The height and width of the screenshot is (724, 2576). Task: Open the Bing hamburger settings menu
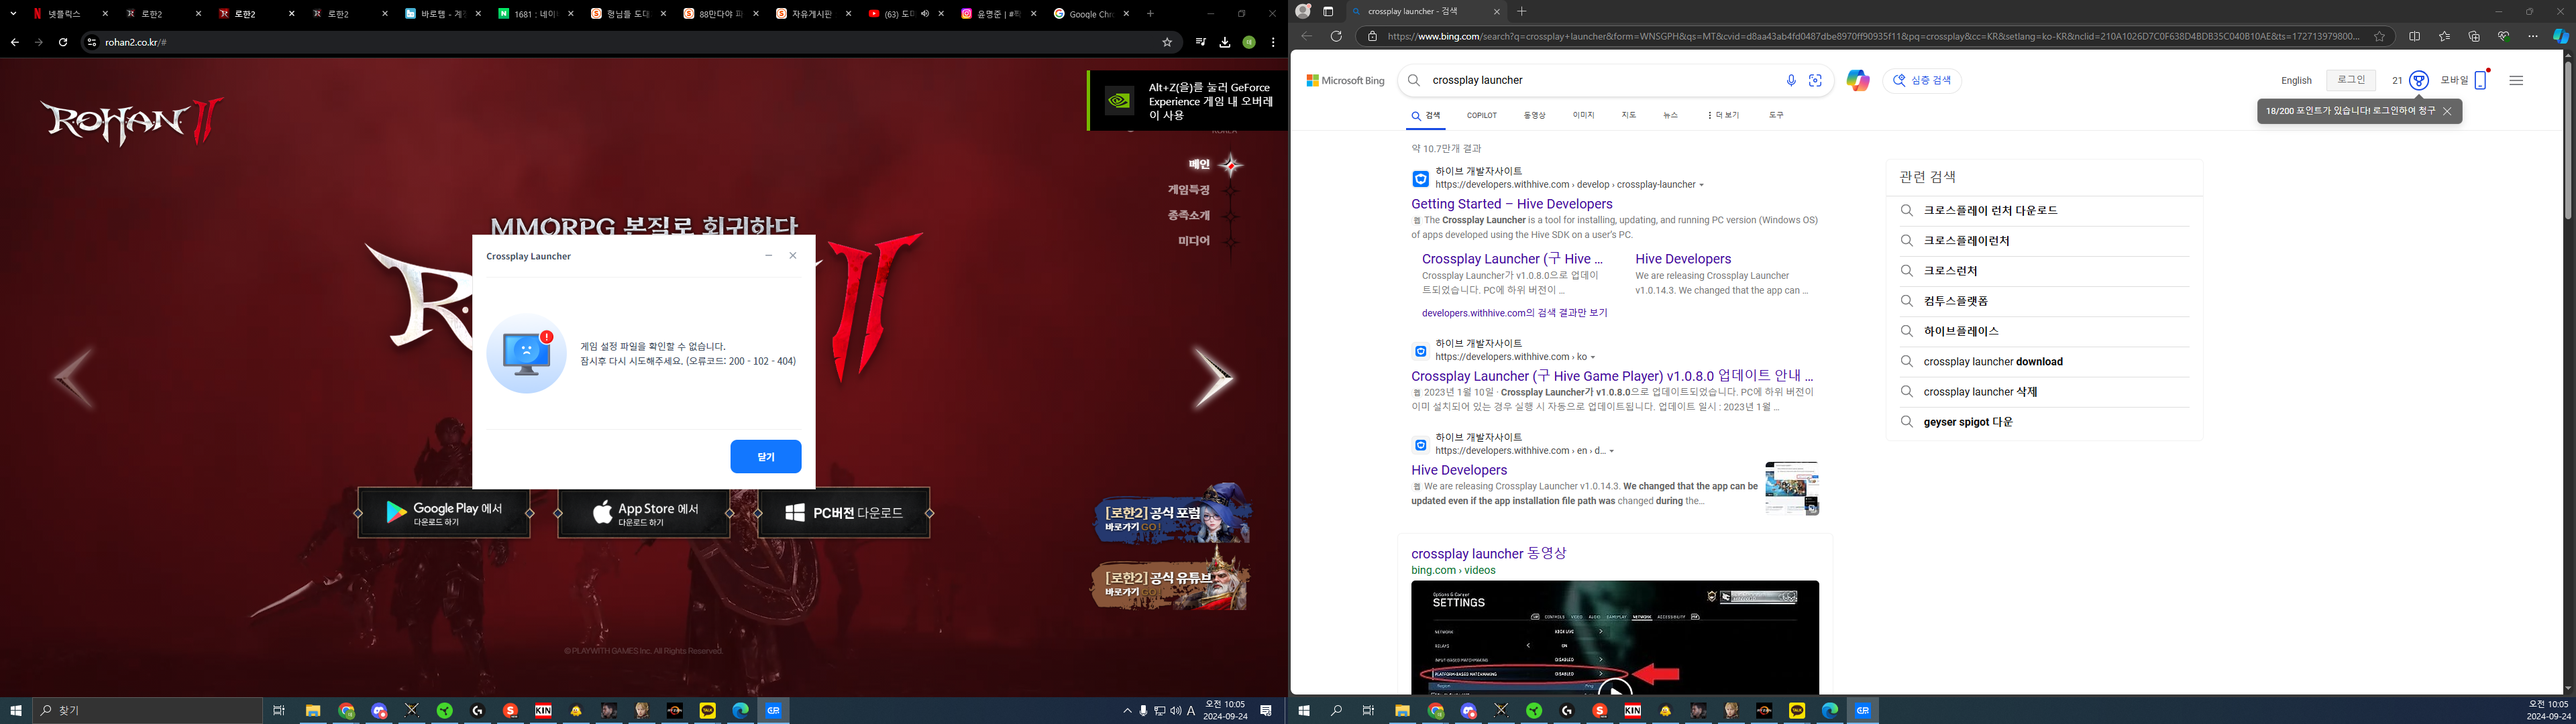(x=2516, y=81)
